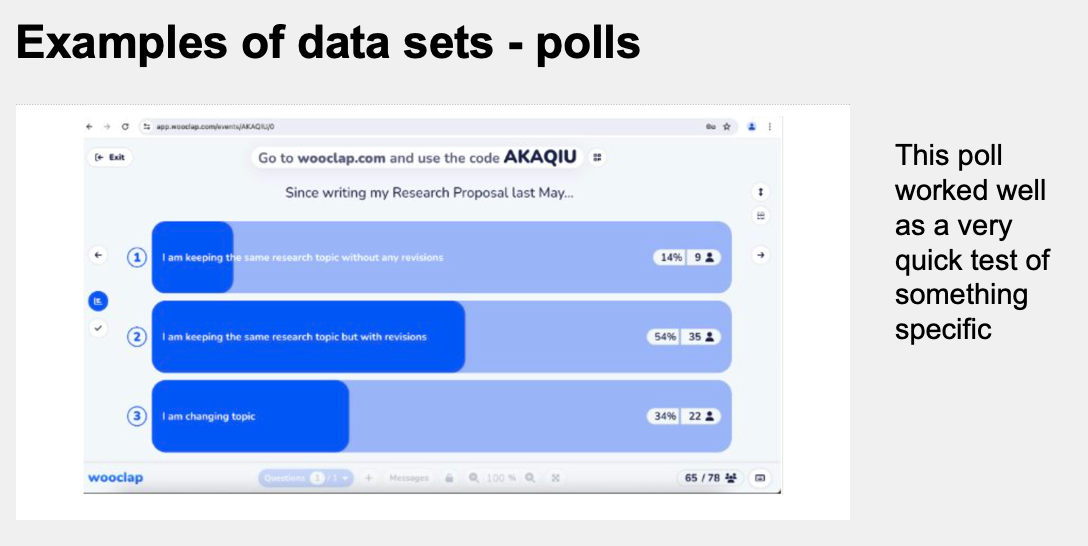Go to the next question arrow

pyautogui.click(x=761, y=255)
